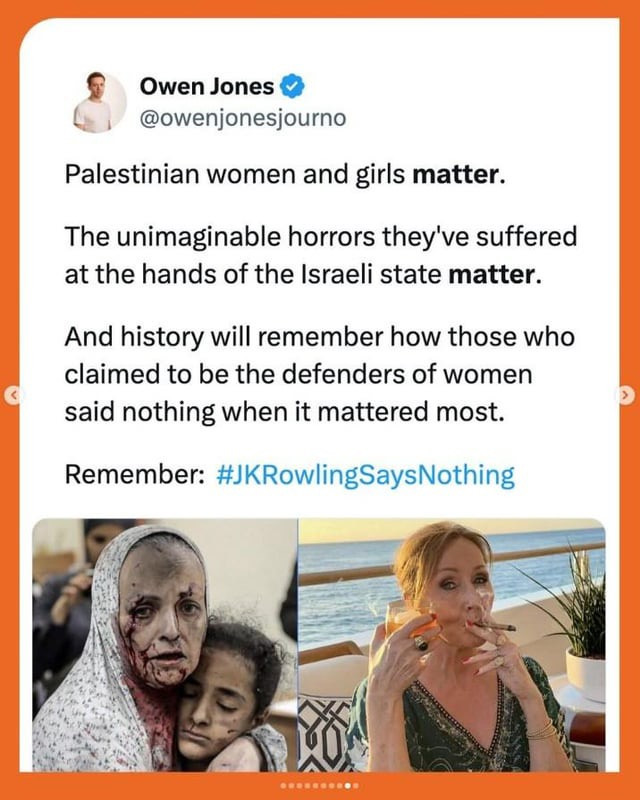
Task: Advance to the next carousel slide arrow
Action: (626, 395)
